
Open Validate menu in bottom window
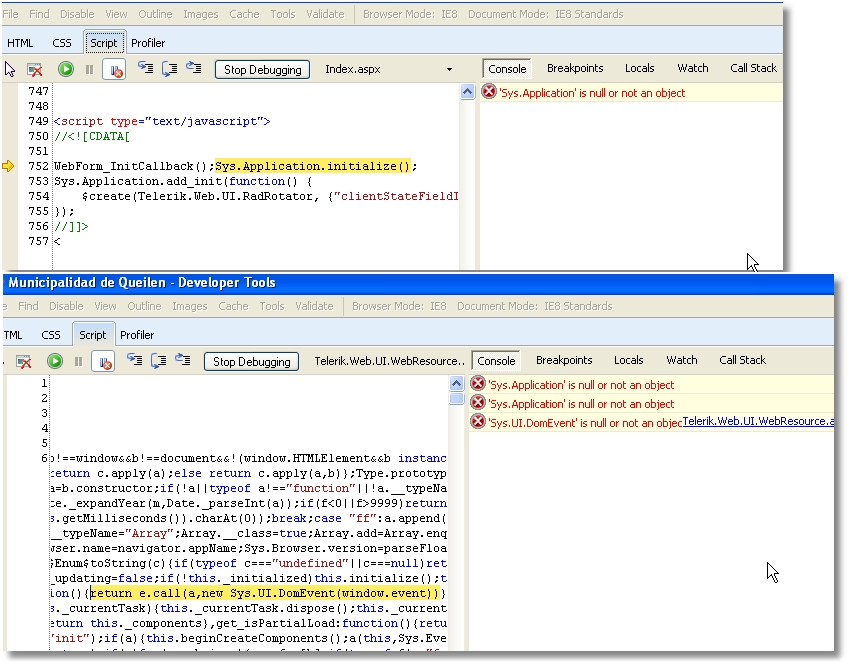point(314,306)
